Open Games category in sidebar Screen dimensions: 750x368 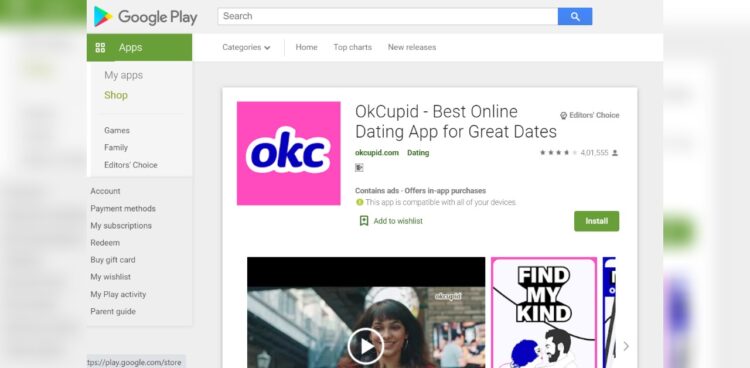pos(117,130)
